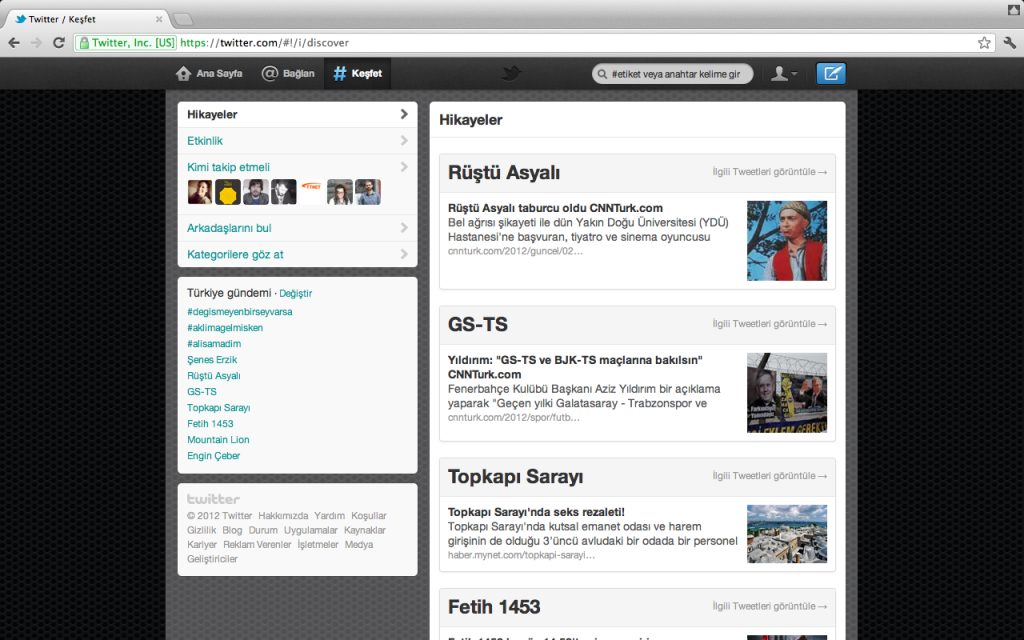Click the twitter wordmark in footer

click(x=211, y=498)
